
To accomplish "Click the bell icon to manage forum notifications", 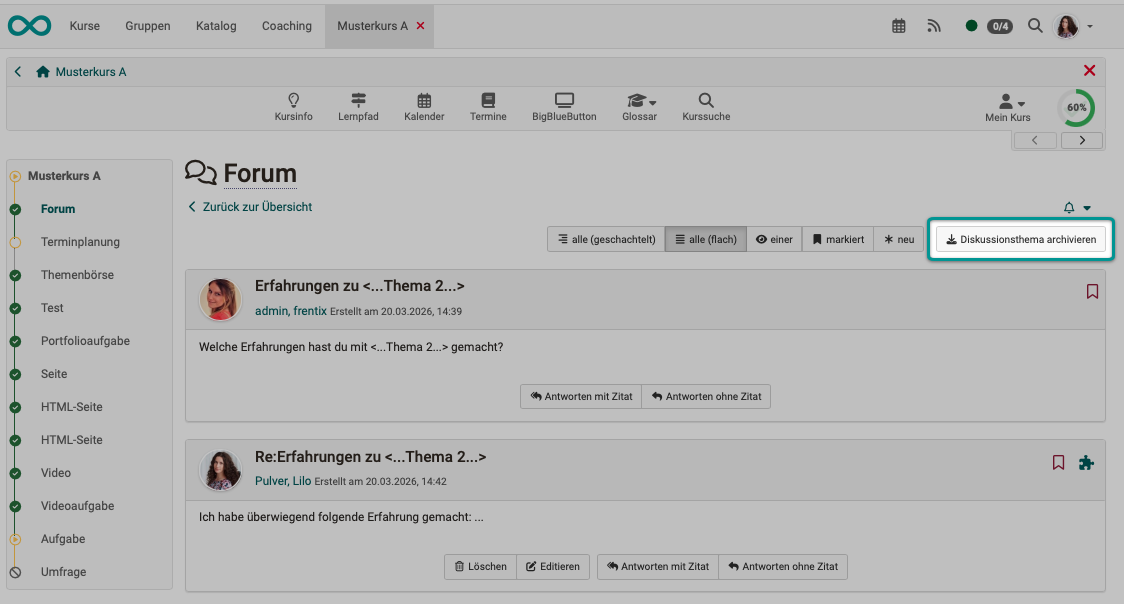I will pos(1068,207).
